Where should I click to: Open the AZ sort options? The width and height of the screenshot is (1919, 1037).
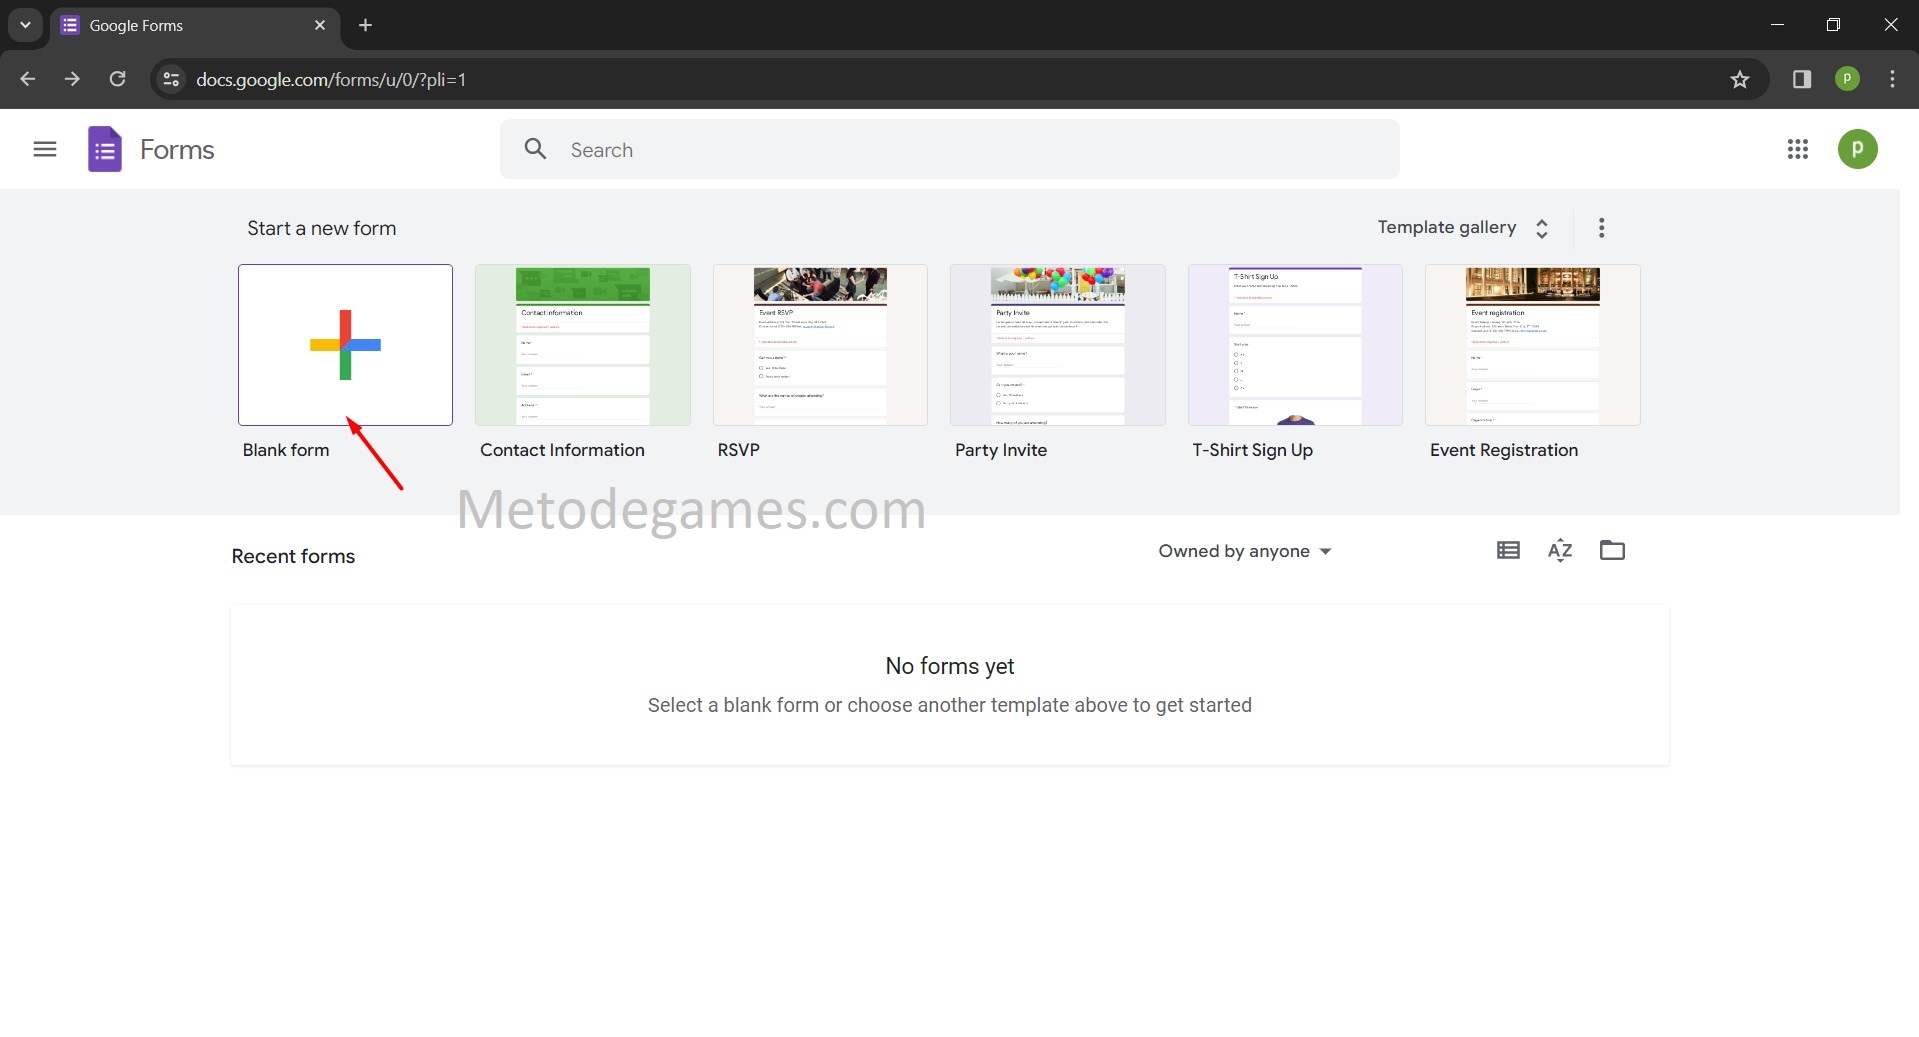point(1560,550)
